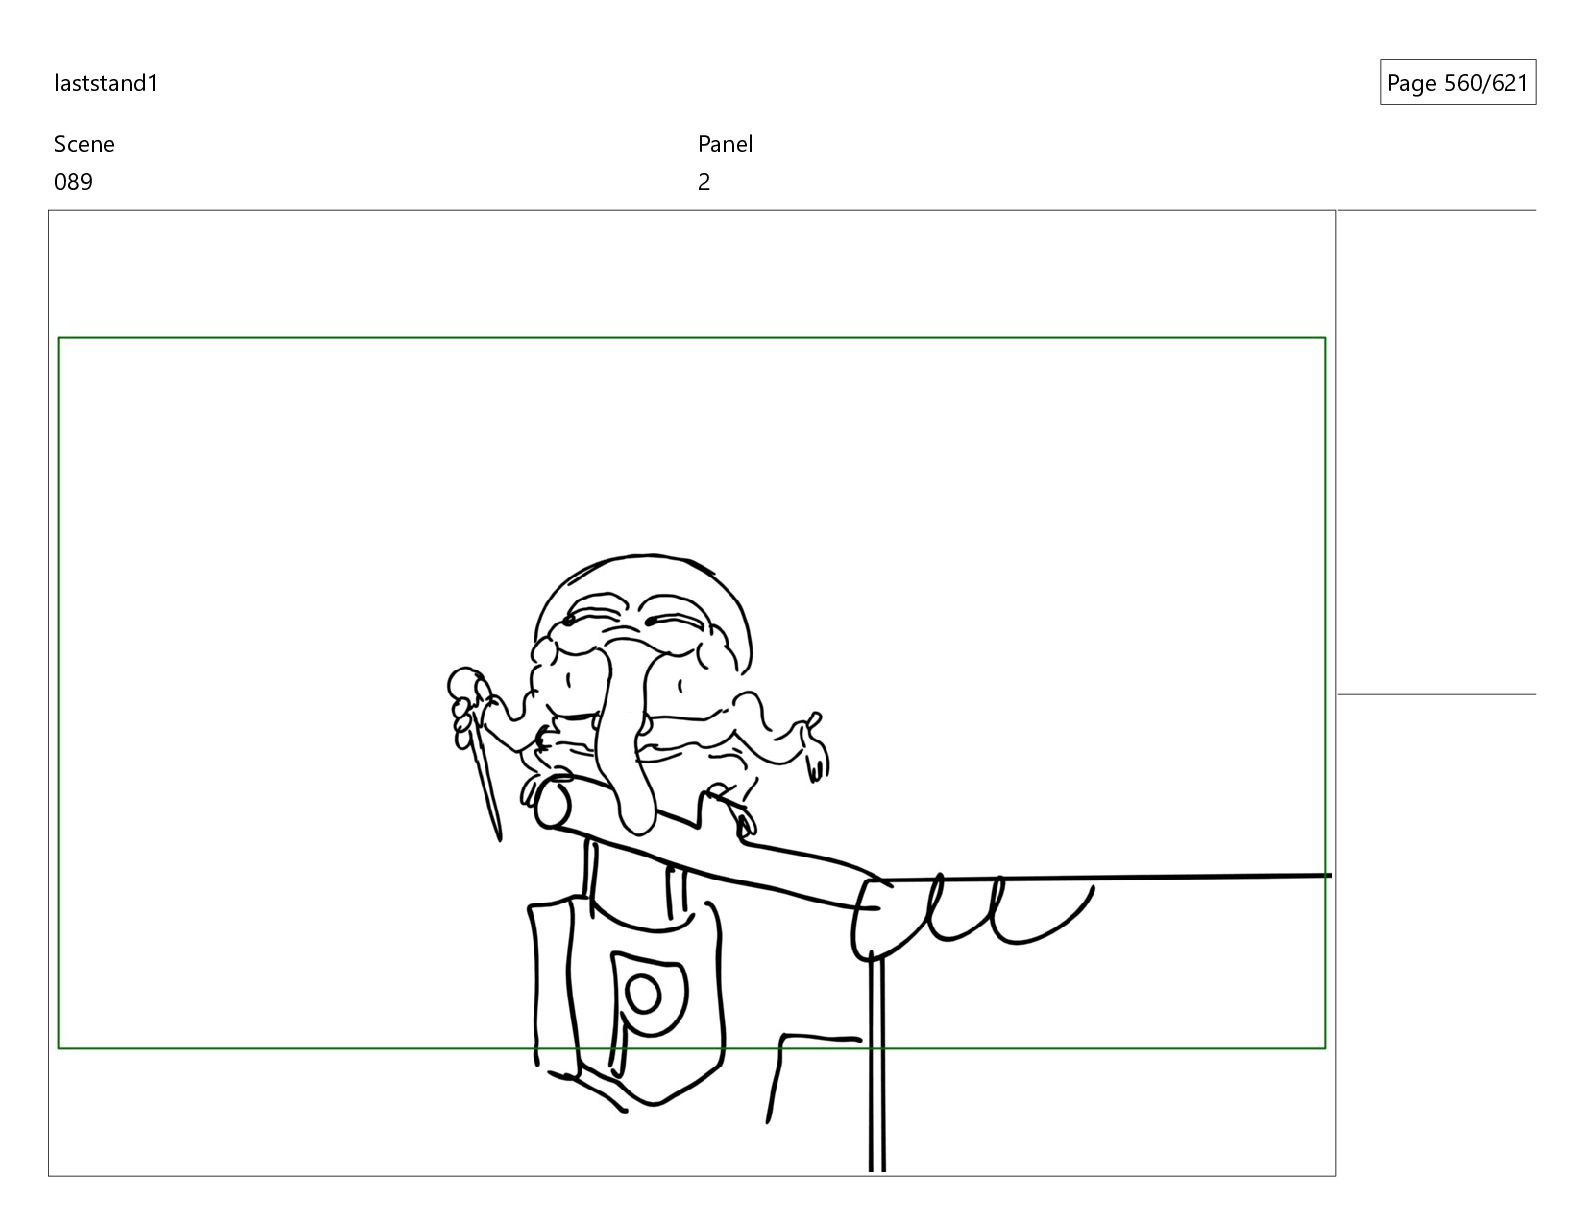Viewport: 1584px width, 1224px height.
Task: Click the 'Scene' label
Action: pyautogui.click(x=84, y=144)
